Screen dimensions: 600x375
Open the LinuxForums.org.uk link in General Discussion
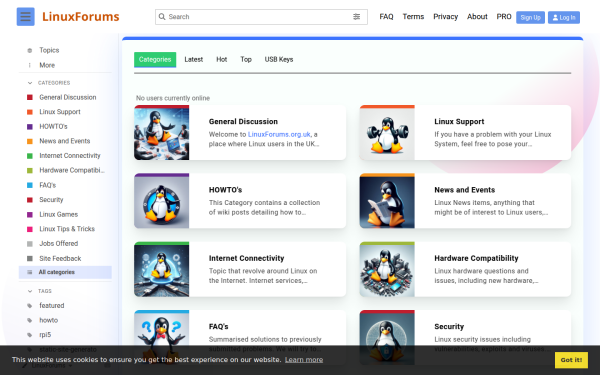click(x=279, y=134)
